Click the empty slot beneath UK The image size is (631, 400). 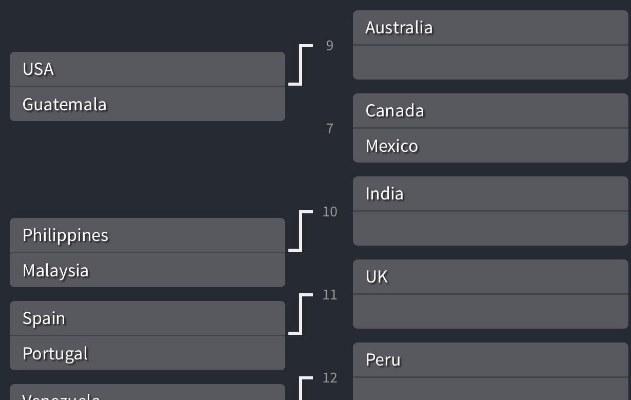[x=490, y=311]
